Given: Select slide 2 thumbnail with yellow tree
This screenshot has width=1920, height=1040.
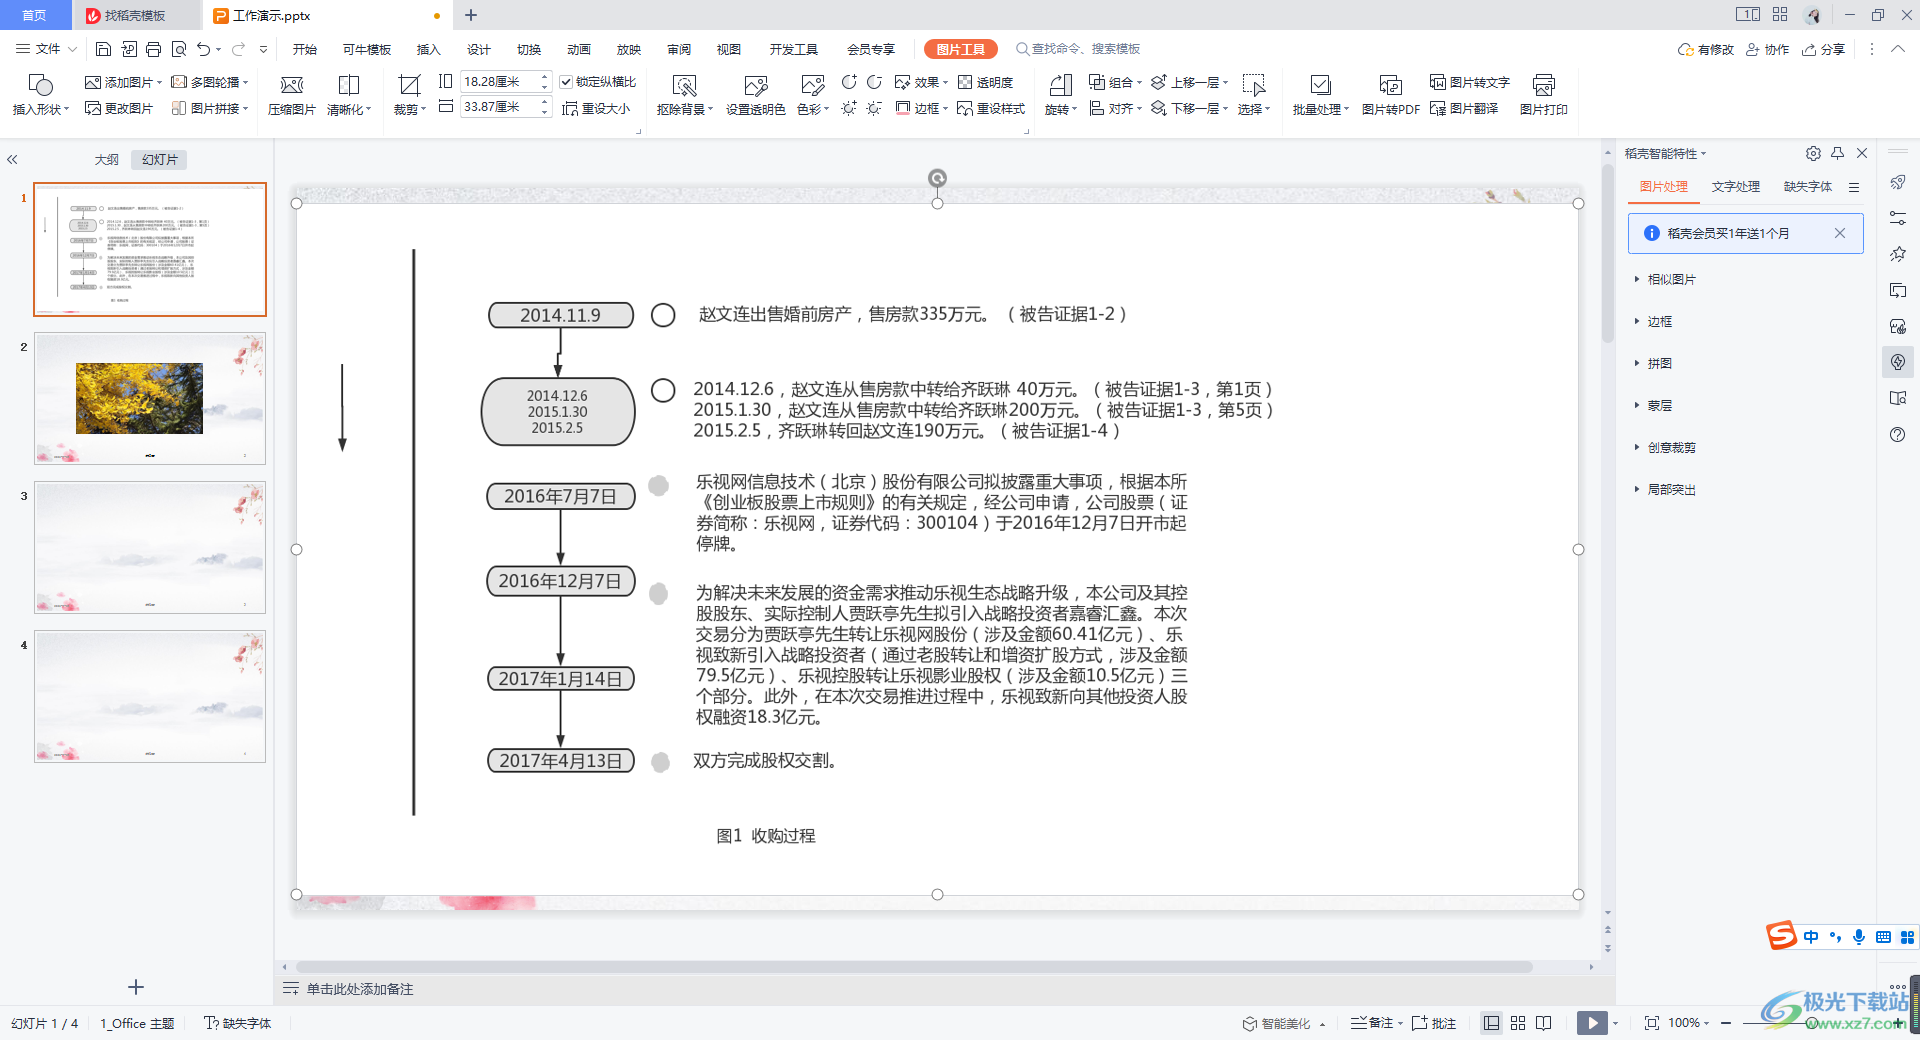Looking at the screenshot, I should click(150, 398).
